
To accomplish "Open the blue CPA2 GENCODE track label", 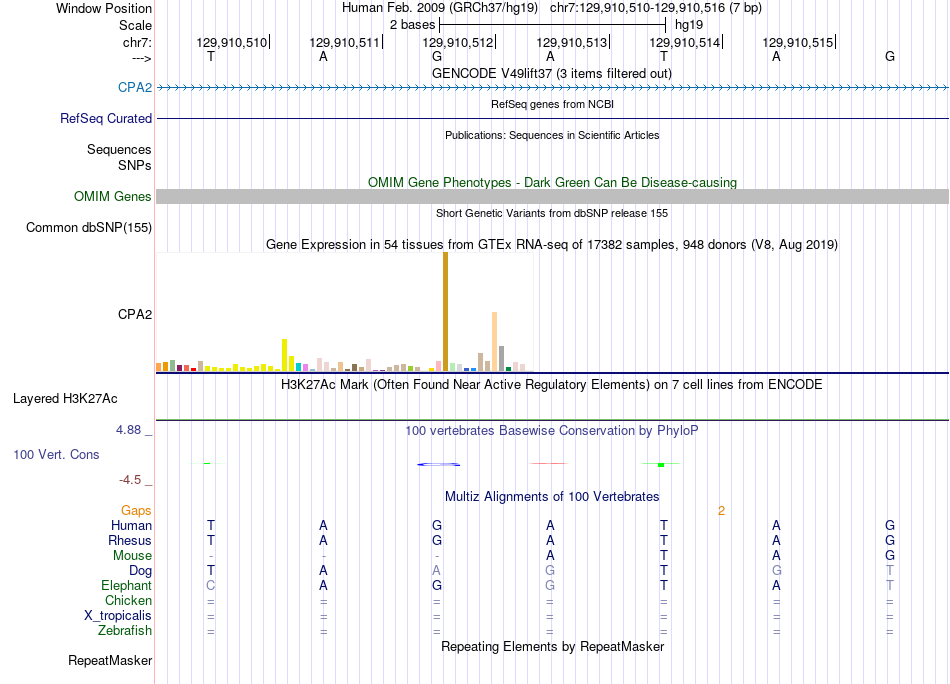I will point(135,87).
